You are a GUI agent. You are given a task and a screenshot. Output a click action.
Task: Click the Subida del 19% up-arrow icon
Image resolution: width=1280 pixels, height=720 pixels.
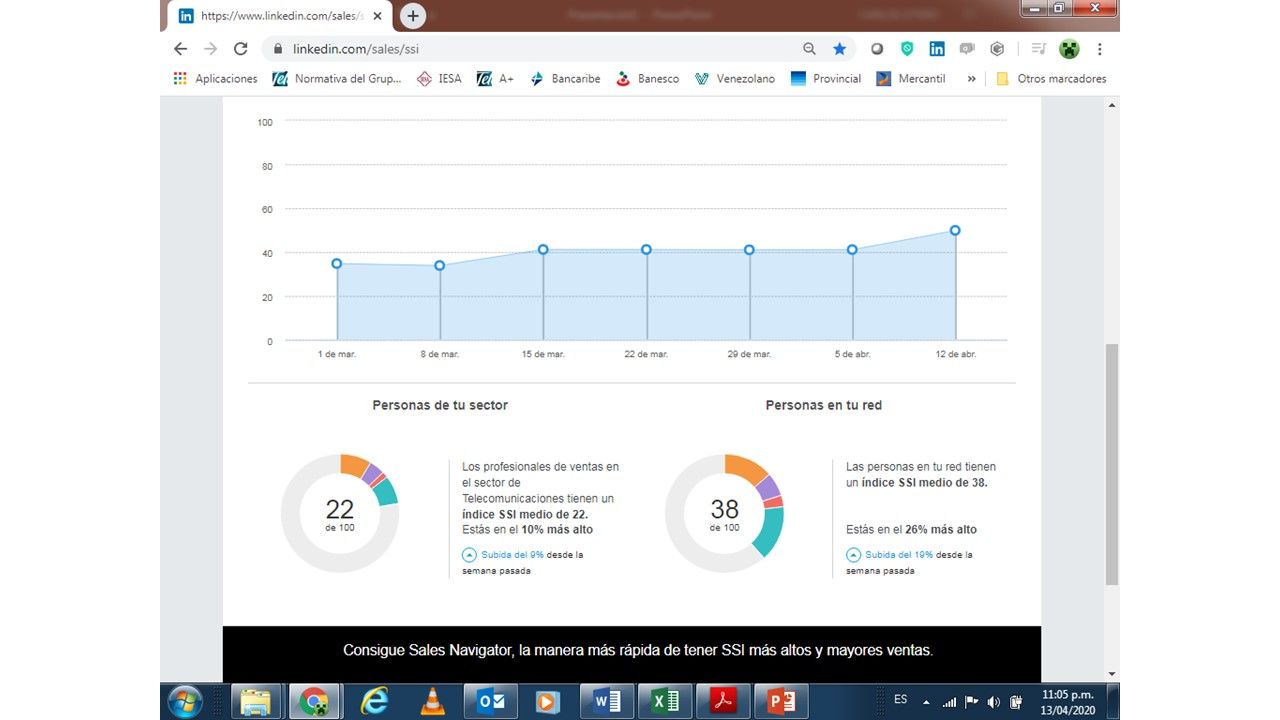click(x=853, y=555)
